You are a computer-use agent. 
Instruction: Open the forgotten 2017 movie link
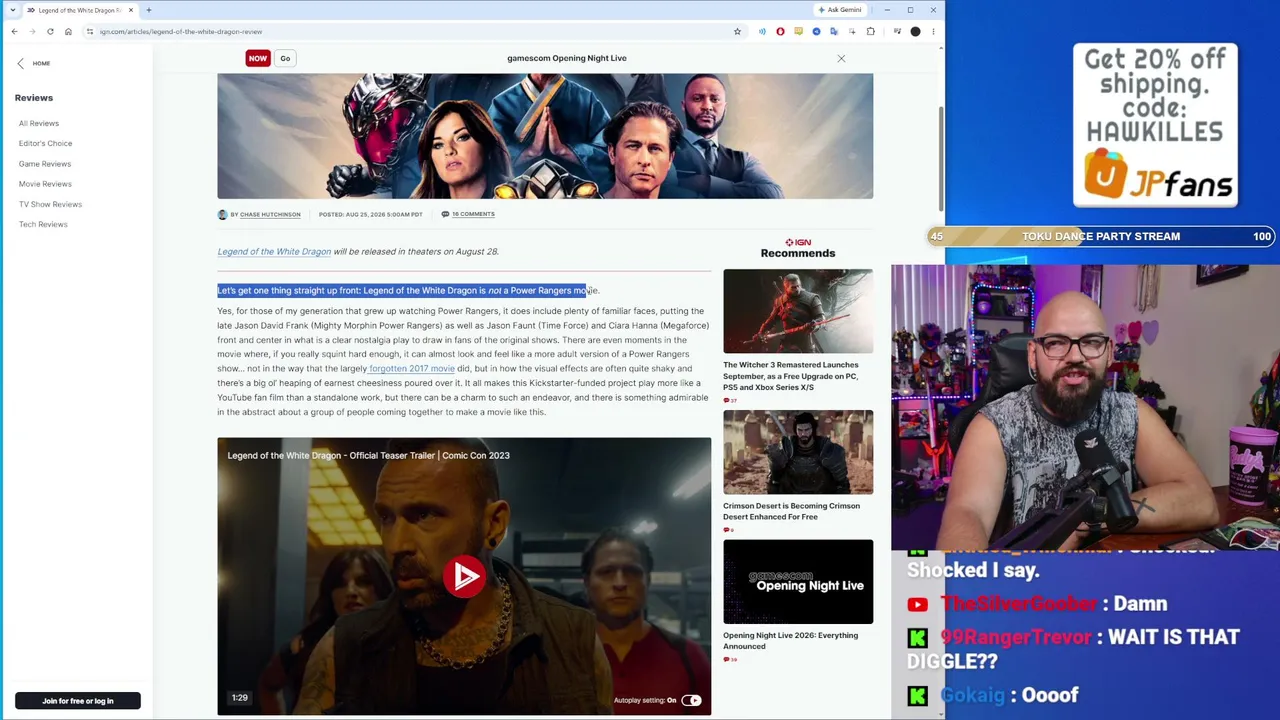412,369
